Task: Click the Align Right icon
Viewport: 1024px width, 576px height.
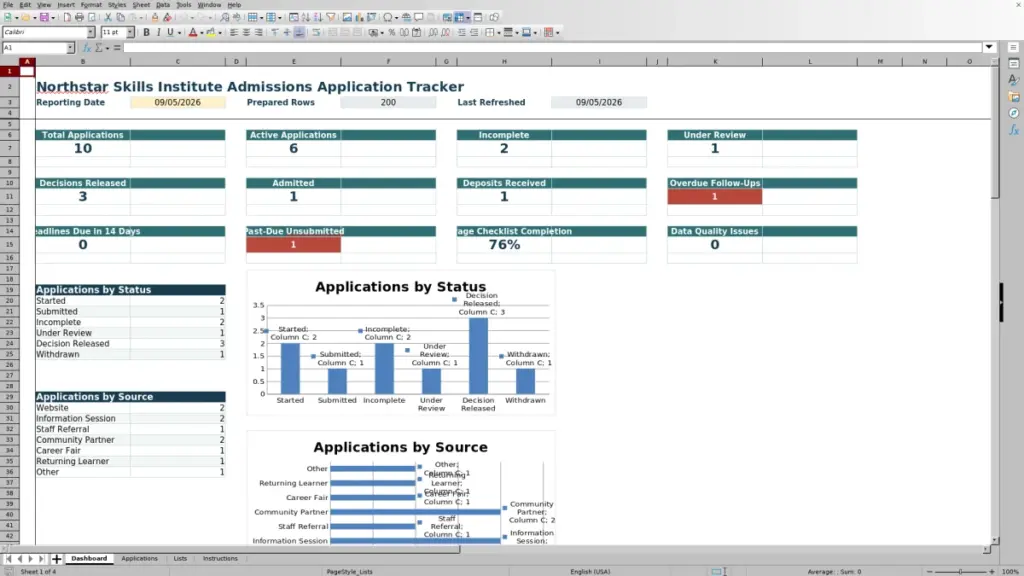Action: point(259,32)
